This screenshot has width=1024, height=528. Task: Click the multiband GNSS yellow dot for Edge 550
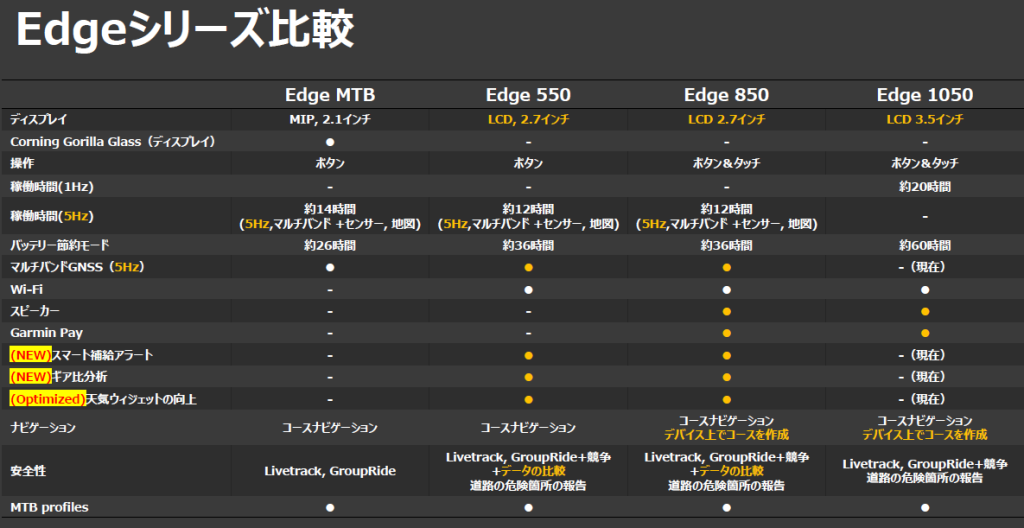(x=528, y=267)
